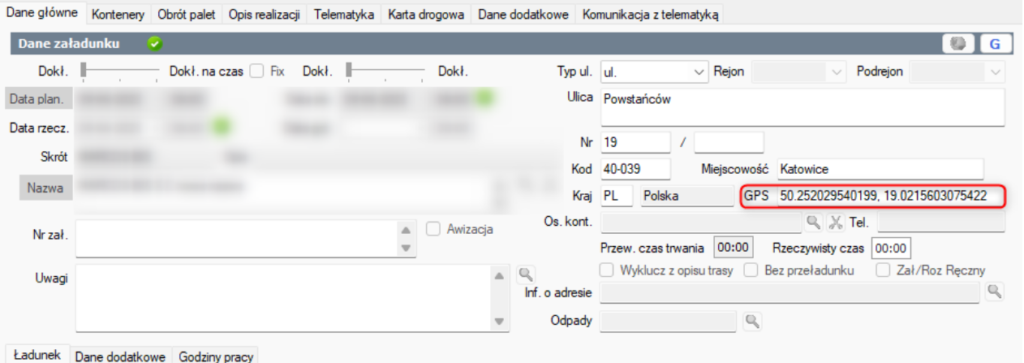Check Zał/Roz Ręczny option

tap(883, 270)
